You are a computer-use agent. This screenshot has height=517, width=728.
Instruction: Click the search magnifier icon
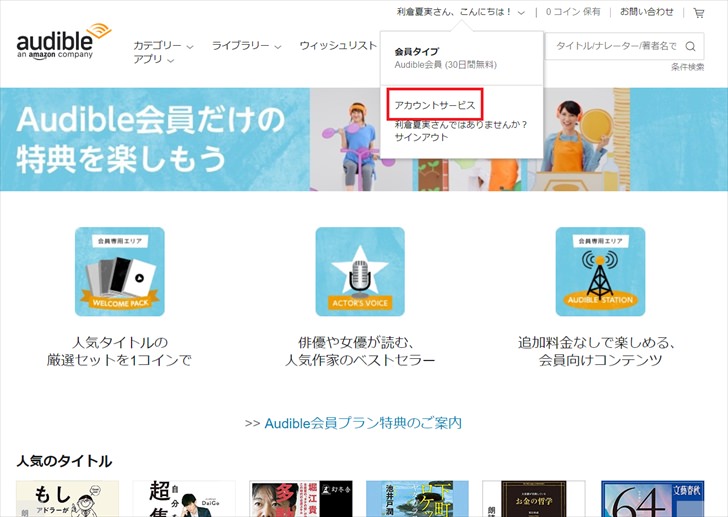click(690, 46)
